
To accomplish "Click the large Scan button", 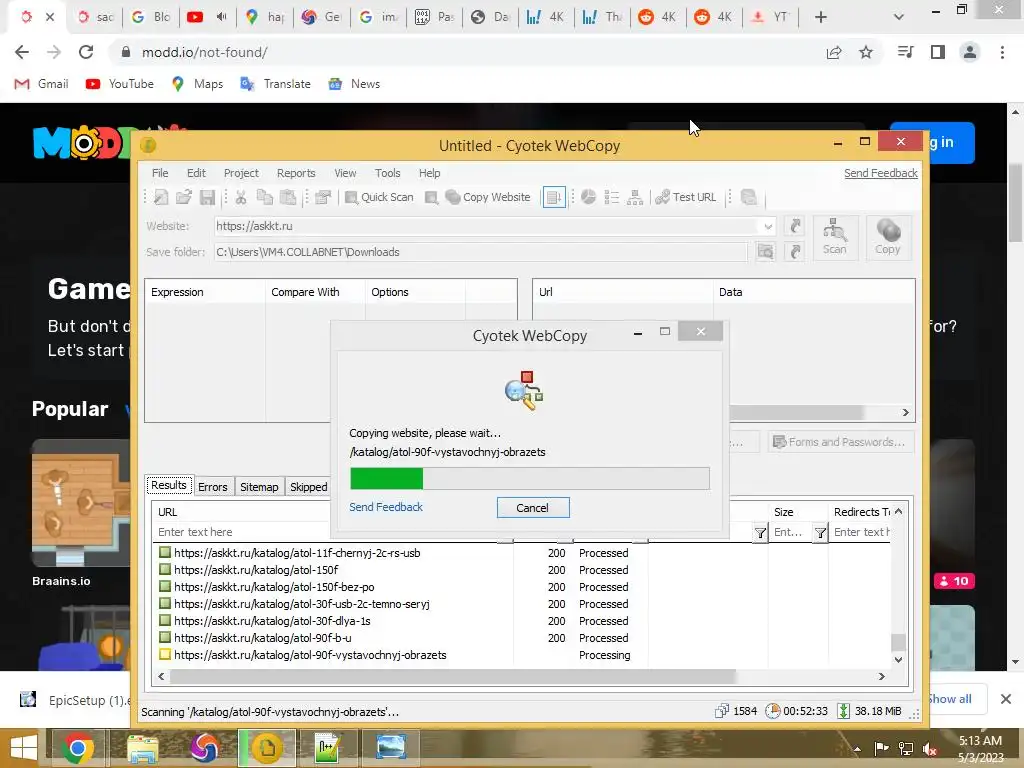I will pyautogui.click(x=835, y=238).
